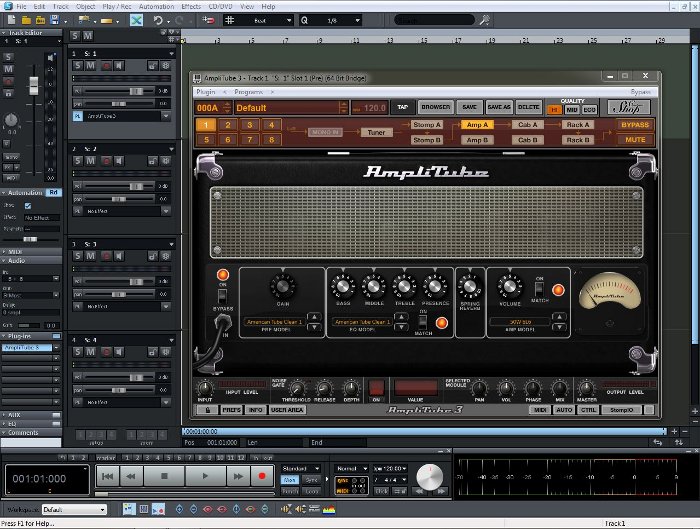
Task: Open the Workspace Default dropdown
Action: (75, 509)
